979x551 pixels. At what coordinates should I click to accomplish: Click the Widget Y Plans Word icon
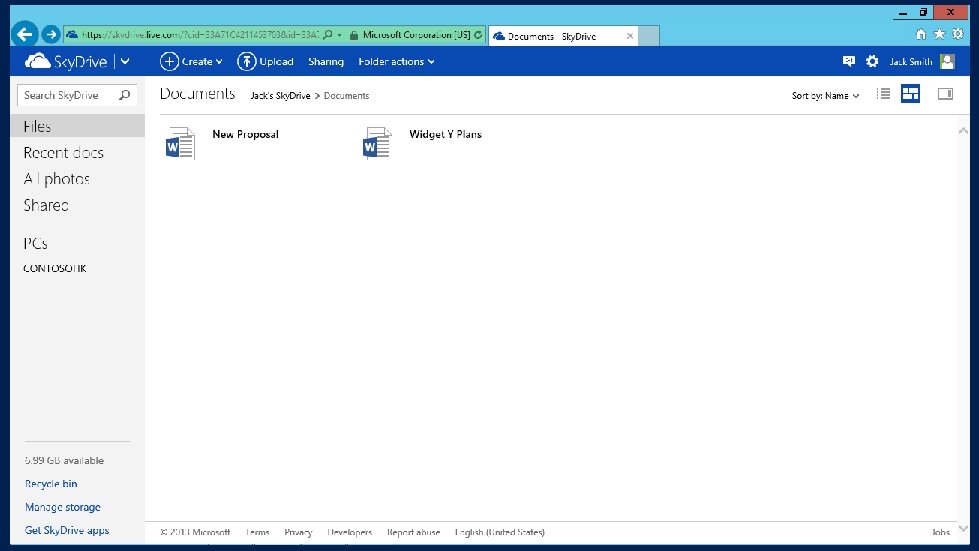(x=378, y=143)
